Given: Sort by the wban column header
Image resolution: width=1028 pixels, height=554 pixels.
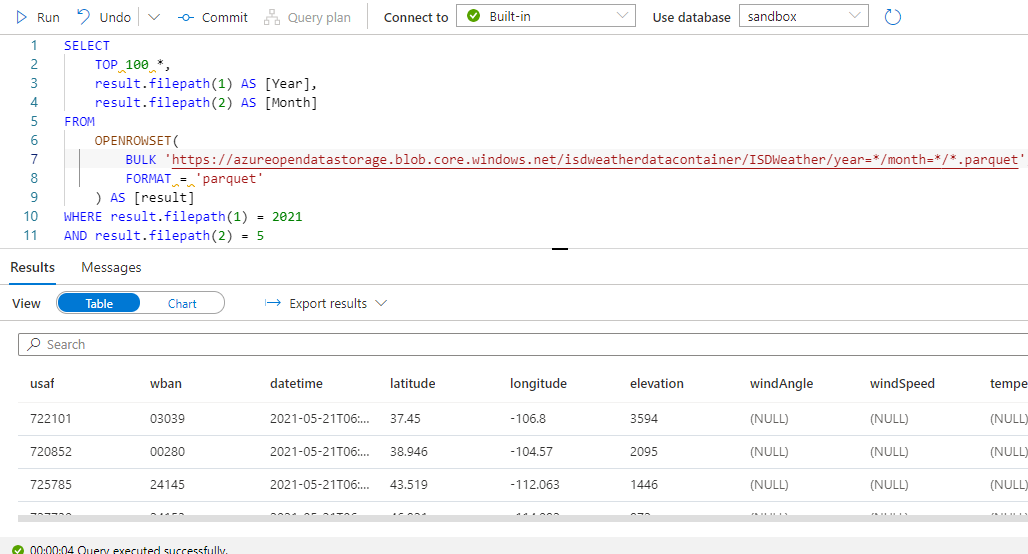Looking at the screenshot, I should [x=165, y=384].
